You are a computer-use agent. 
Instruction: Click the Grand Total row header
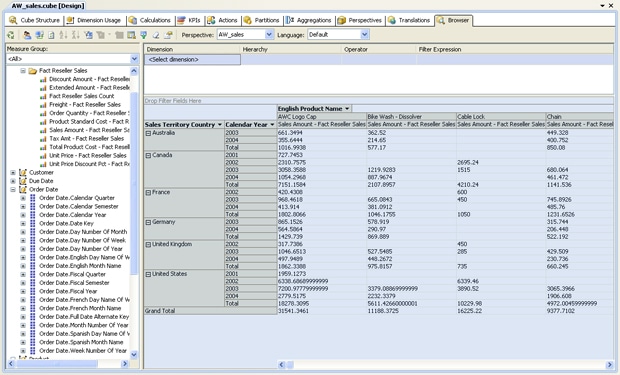click(x=210, y=311)
